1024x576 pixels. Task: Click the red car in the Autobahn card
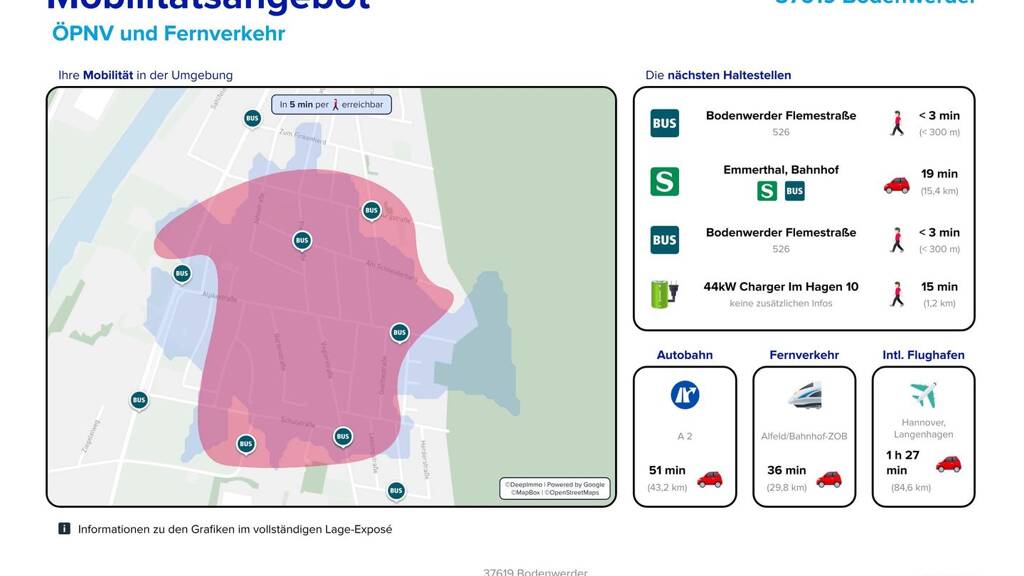coord(709,478)
